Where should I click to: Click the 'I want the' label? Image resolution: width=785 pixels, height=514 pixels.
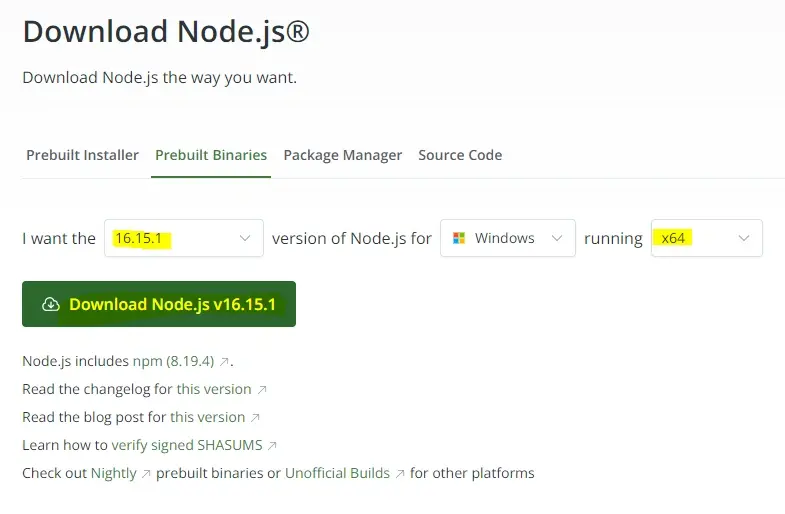(59, 238)
